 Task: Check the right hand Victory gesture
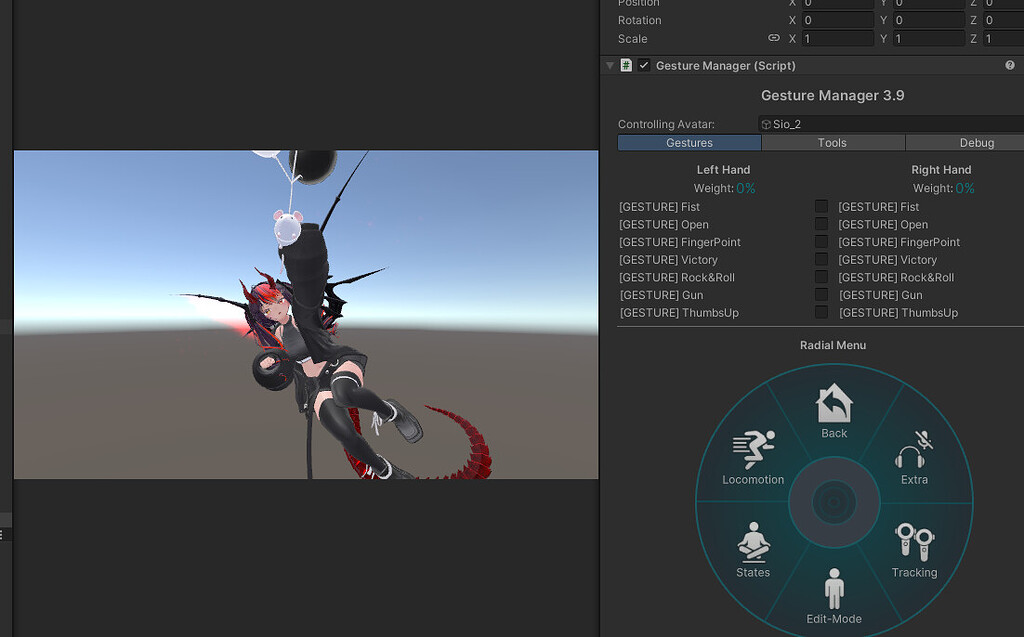pyautogui.click(x=821, y=259)
